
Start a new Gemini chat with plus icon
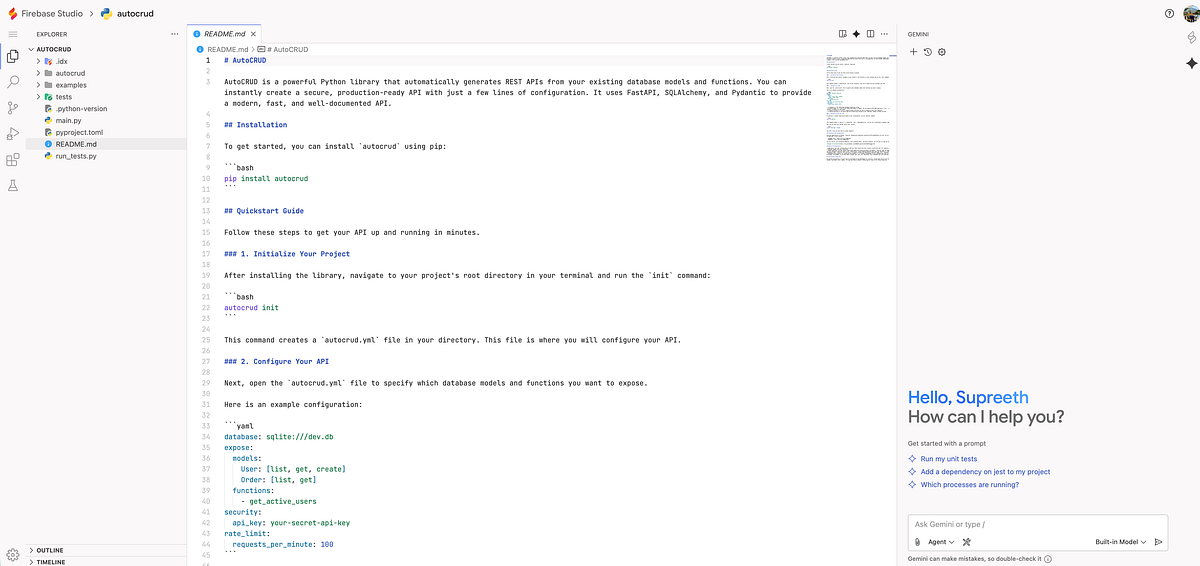(x=913, y=52)
